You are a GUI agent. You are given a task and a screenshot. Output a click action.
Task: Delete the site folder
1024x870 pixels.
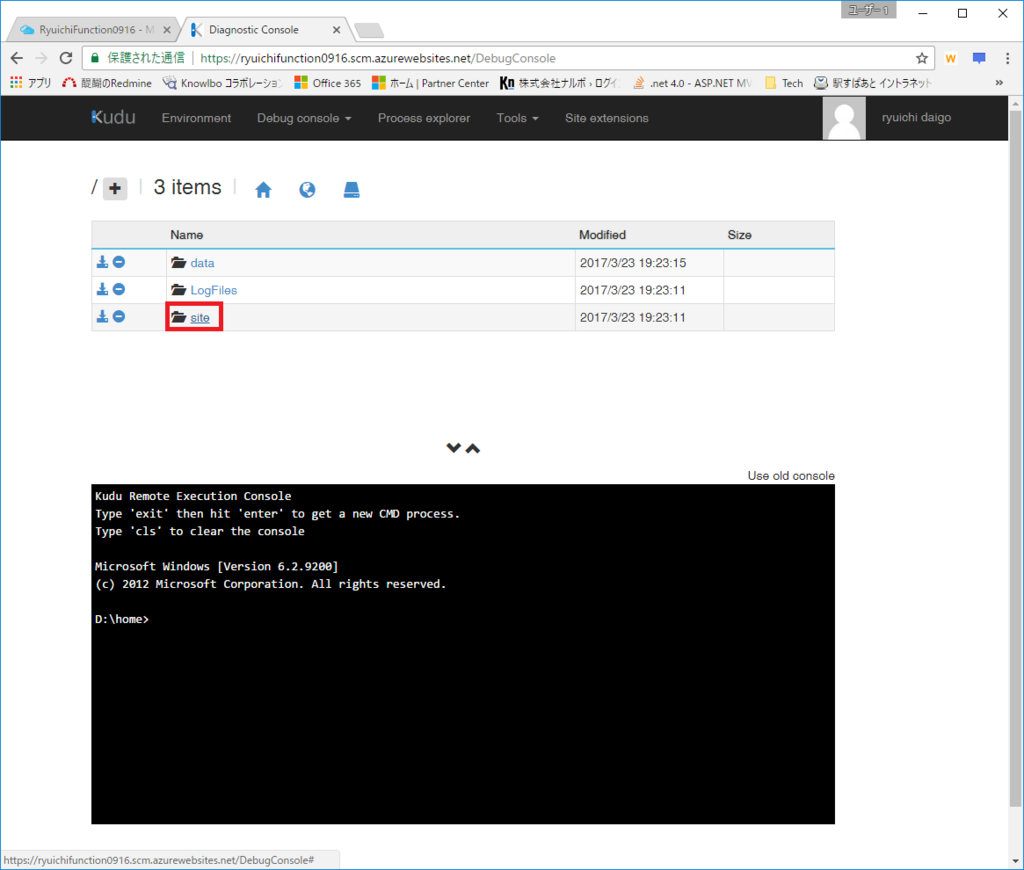point(119,317)
